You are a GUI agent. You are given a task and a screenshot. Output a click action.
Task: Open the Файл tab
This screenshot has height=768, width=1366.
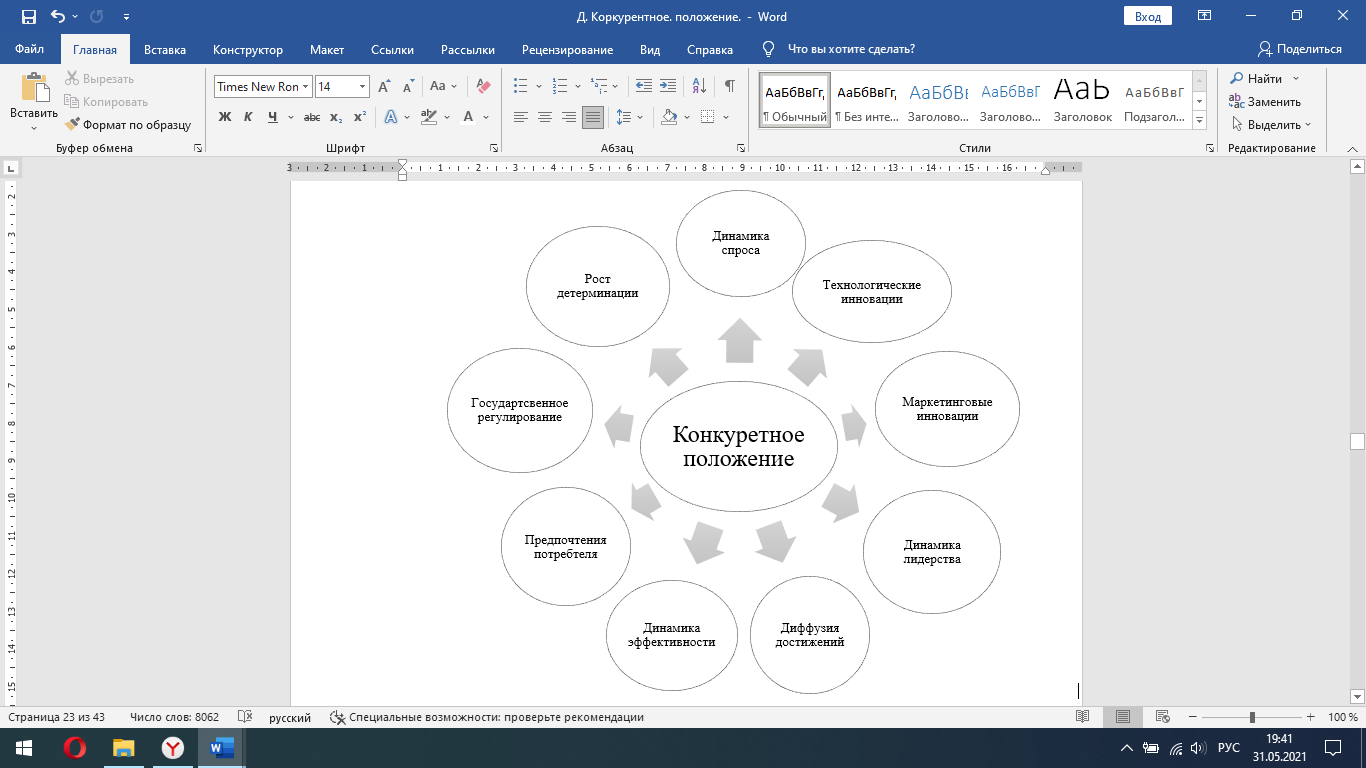pos(30,49)
